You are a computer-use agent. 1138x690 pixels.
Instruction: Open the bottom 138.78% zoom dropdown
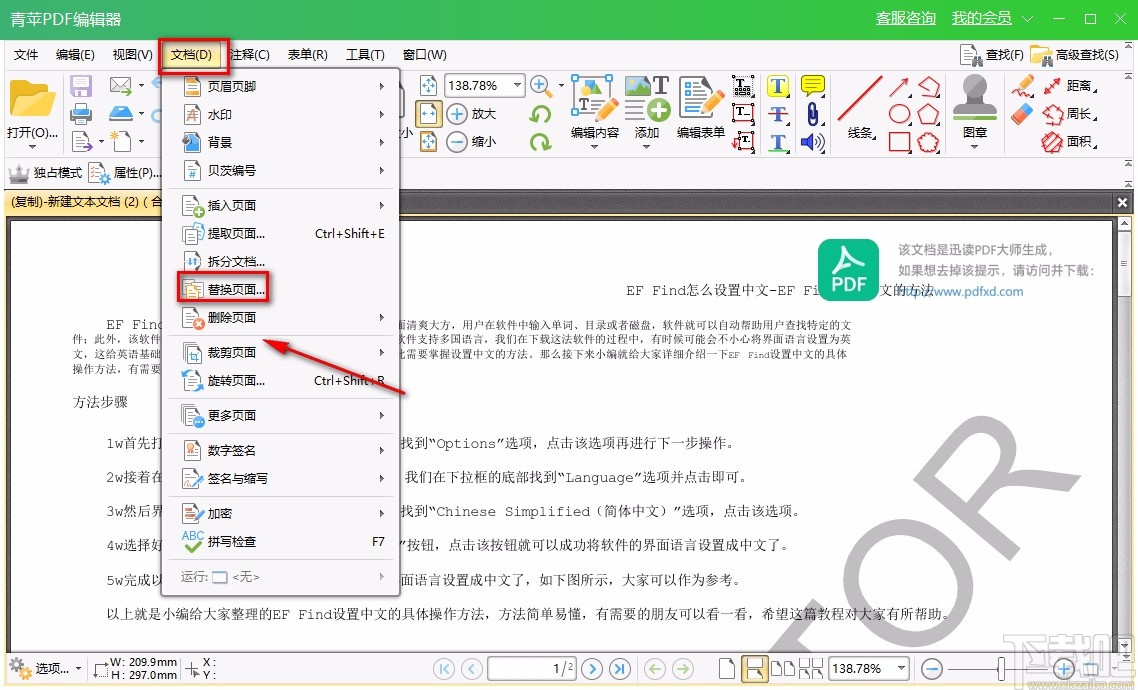(x=901, y=668)
